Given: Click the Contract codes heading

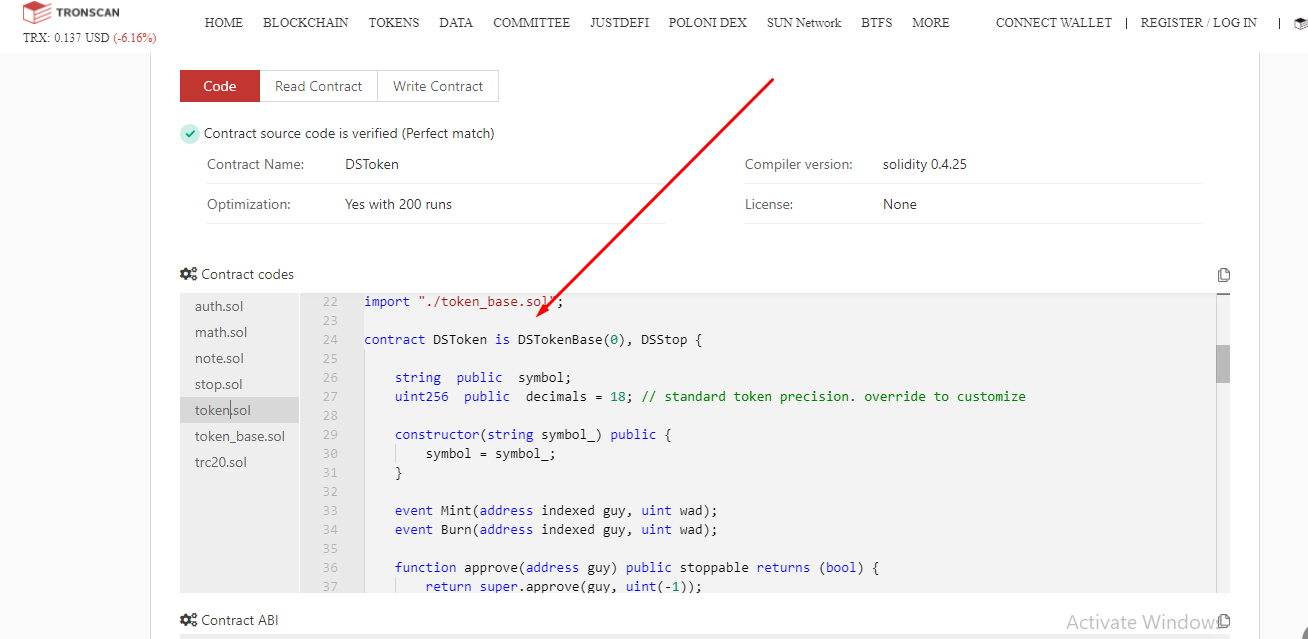Looking at the screenshot, I should [x=248, y=274].
